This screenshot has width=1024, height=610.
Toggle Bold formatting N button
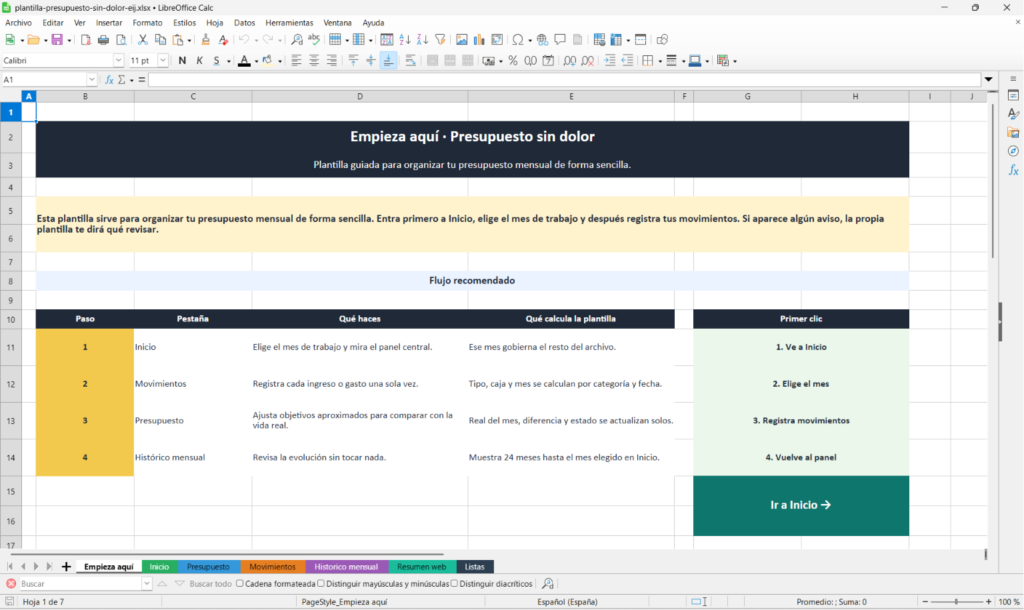click(x=182, y=61)
